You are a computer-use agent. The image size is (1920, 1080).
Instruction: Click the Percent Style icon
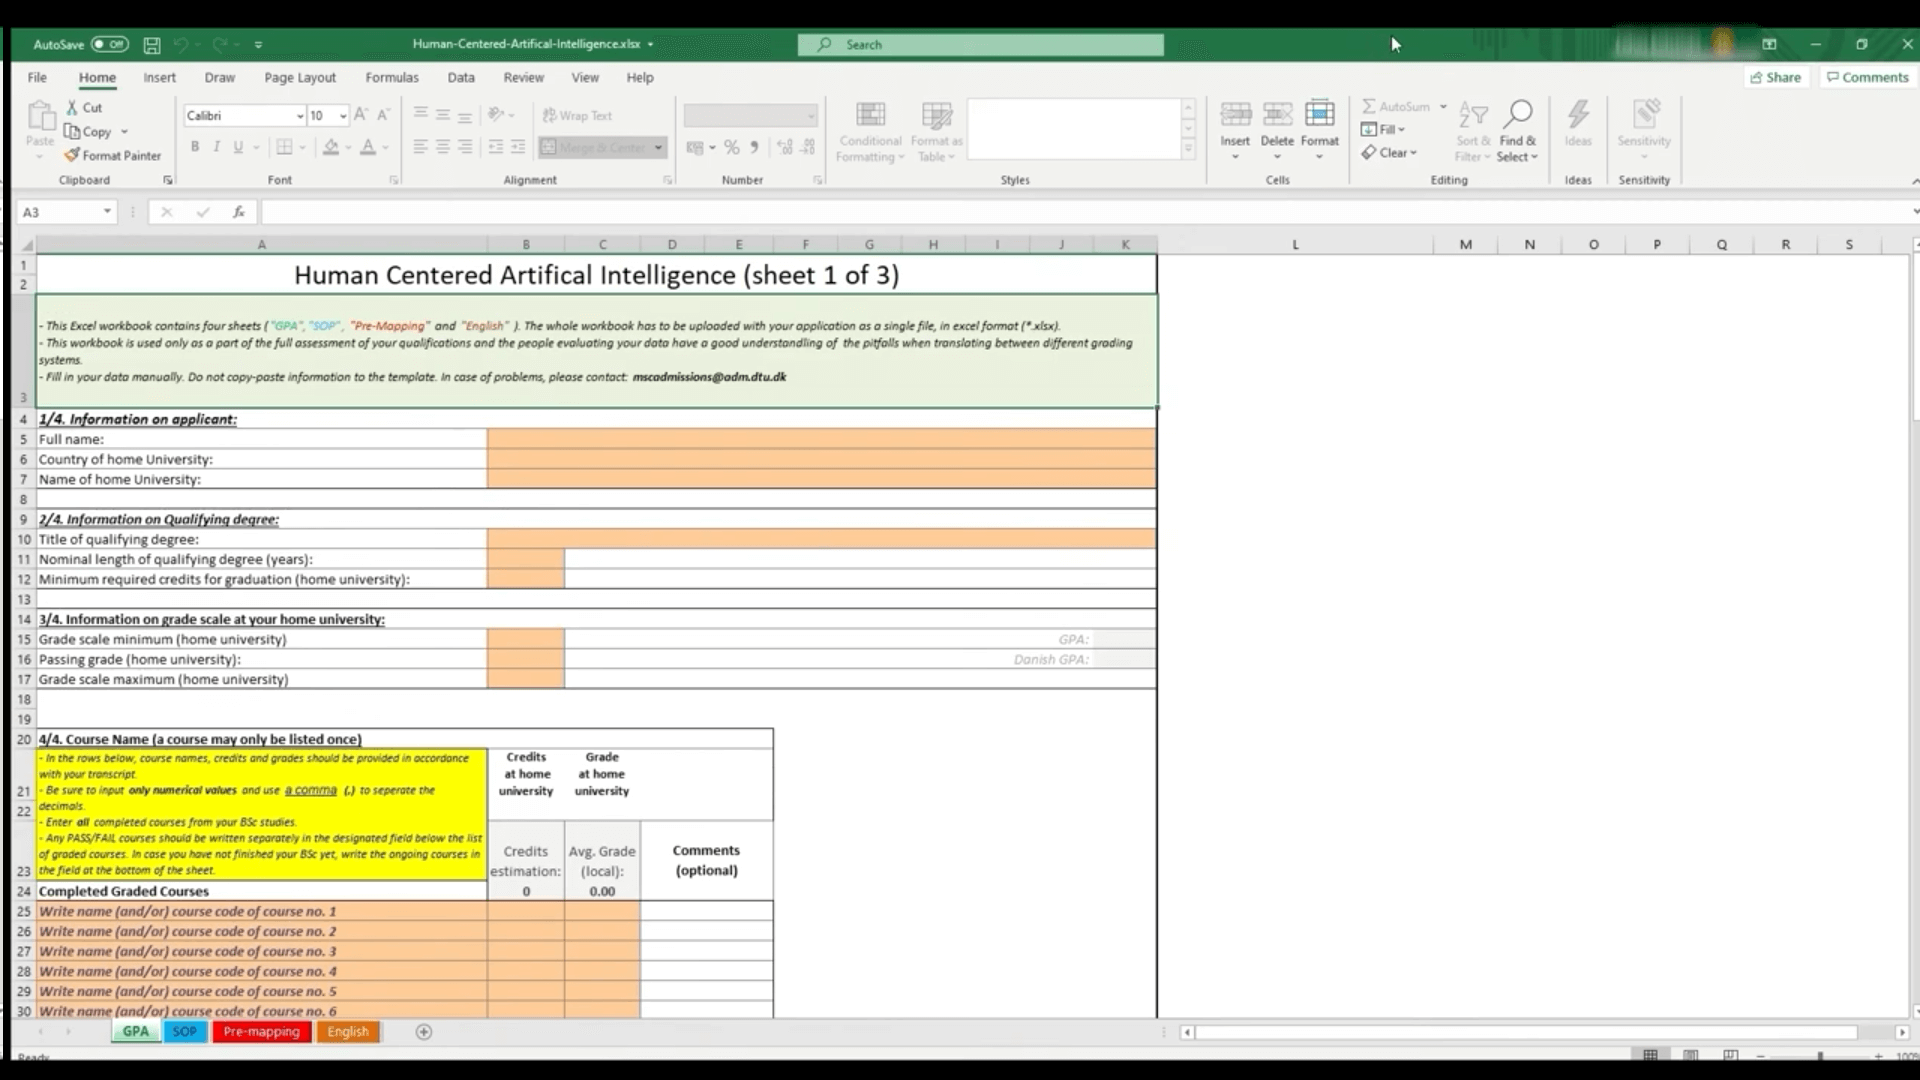(x=732, y=147)
